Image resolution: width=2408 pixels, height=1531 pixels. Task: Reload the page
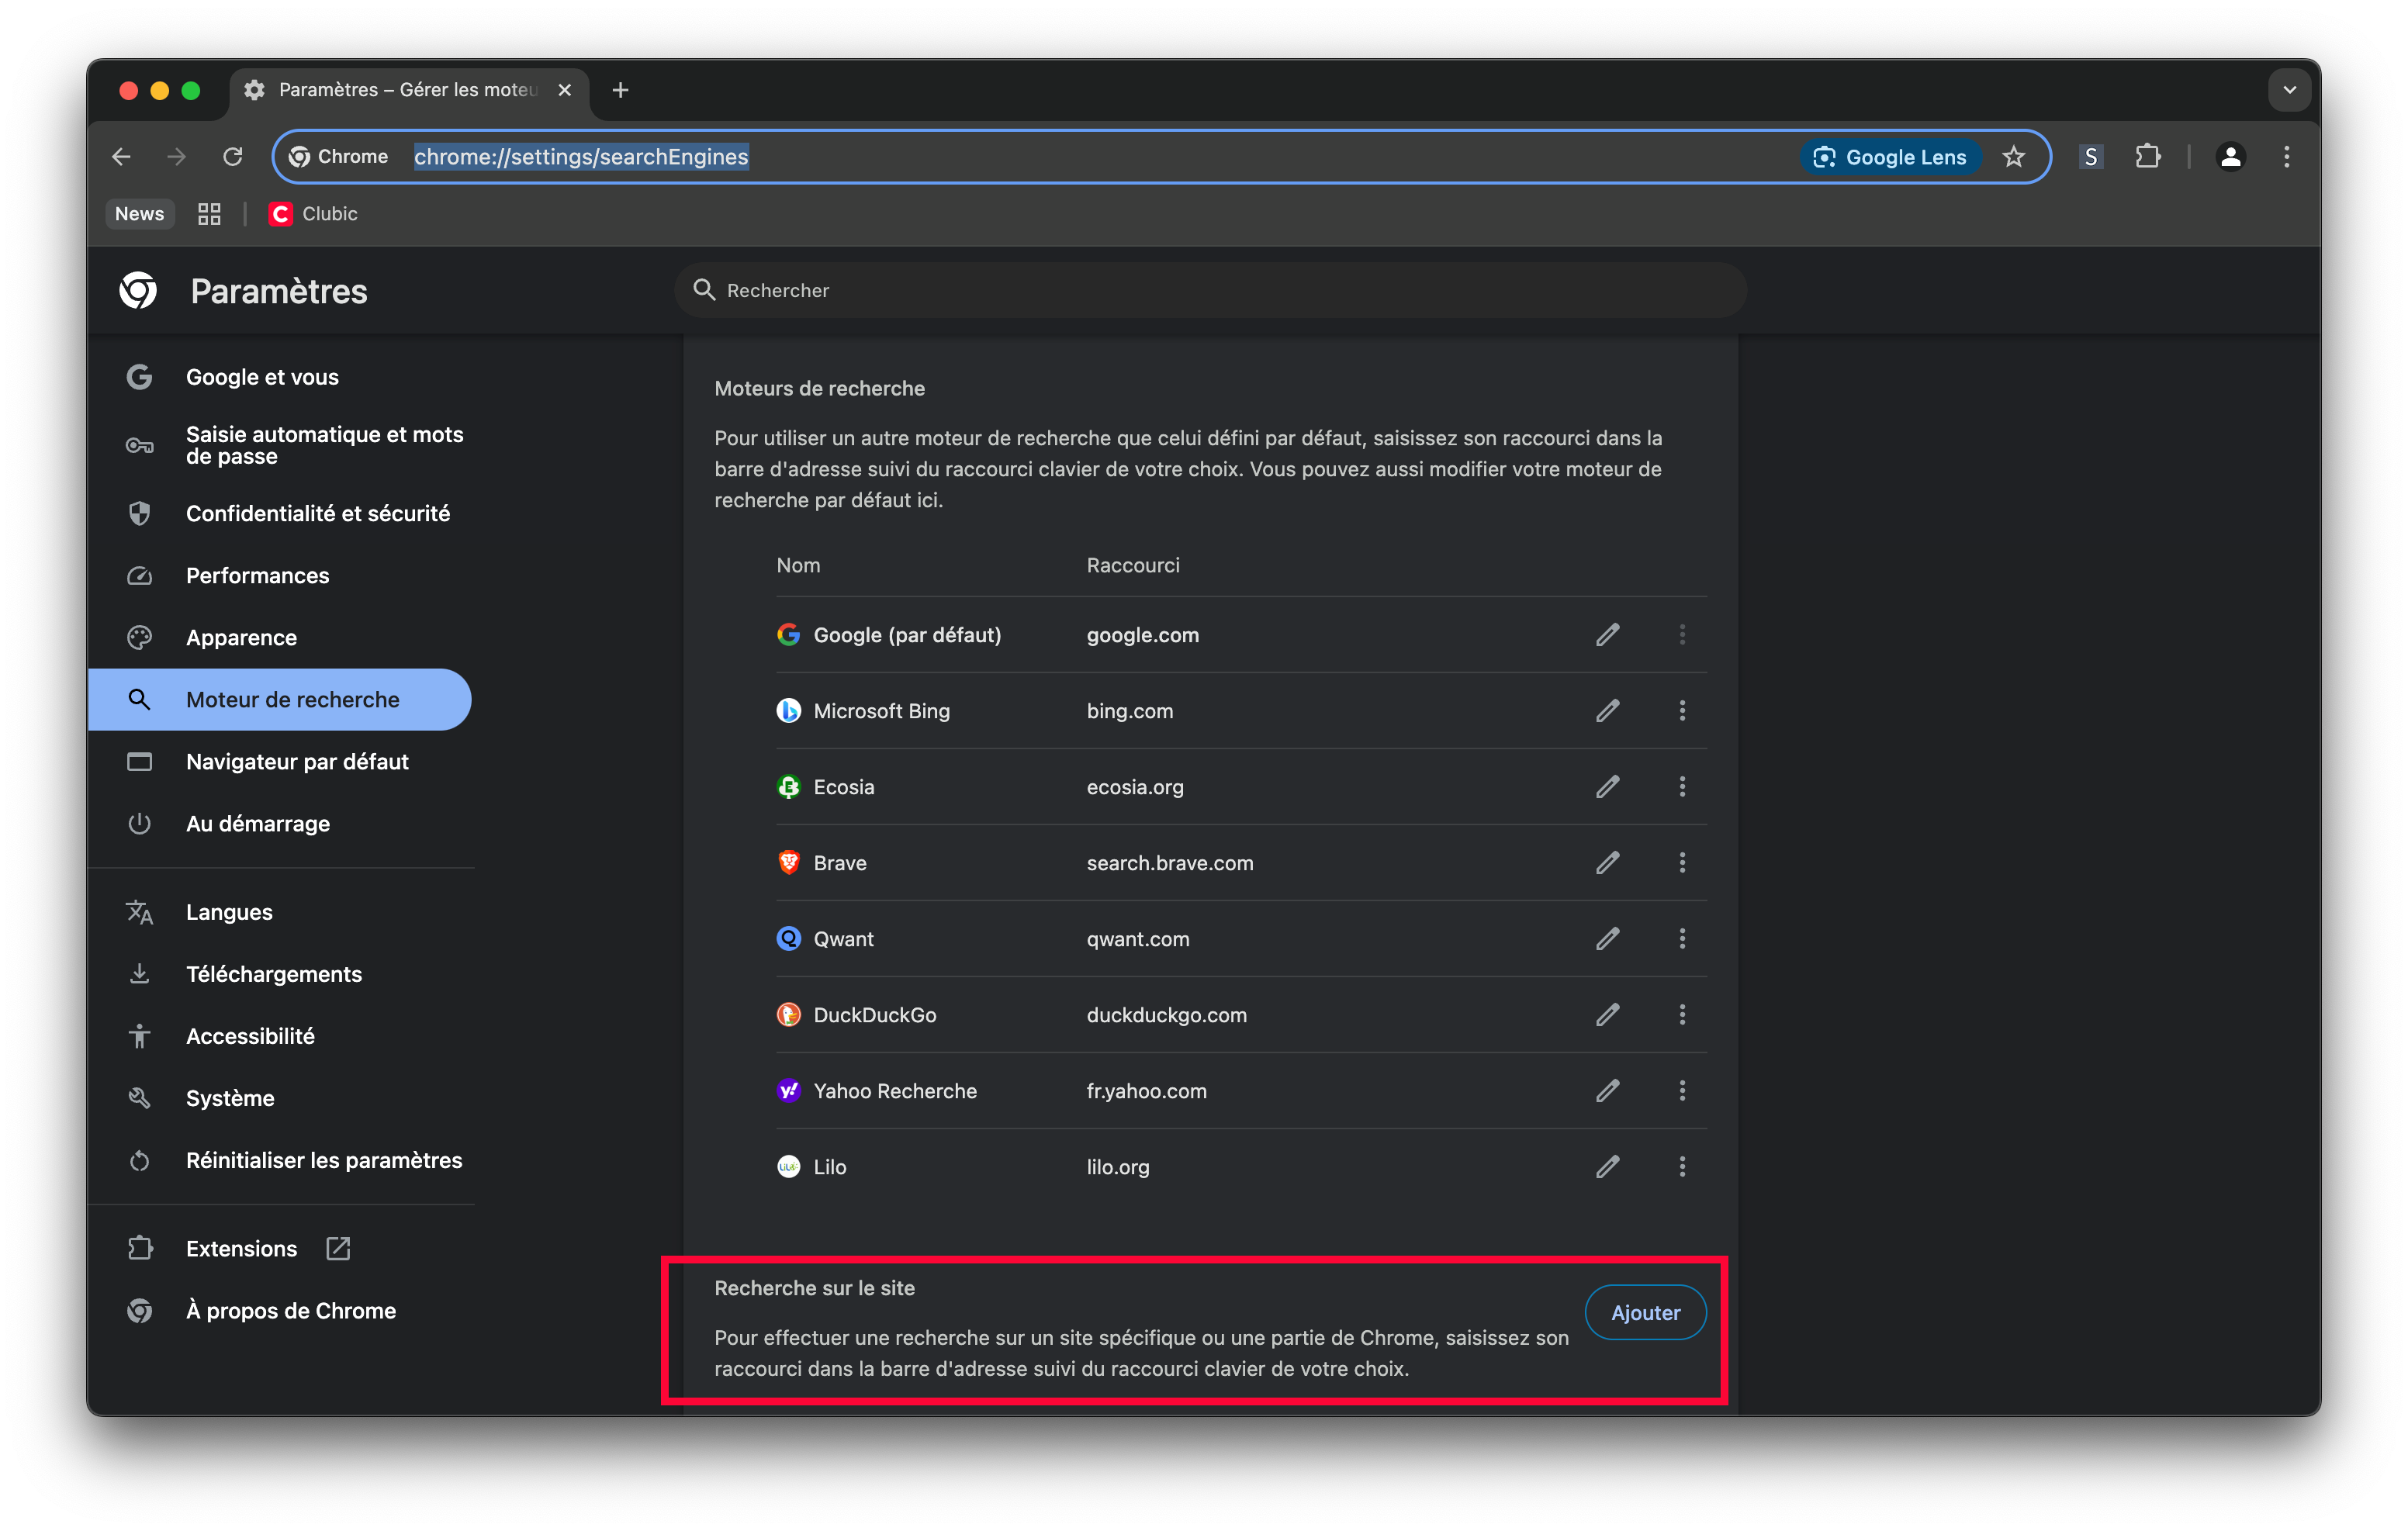pyautogui.click(x=233, y=157)
